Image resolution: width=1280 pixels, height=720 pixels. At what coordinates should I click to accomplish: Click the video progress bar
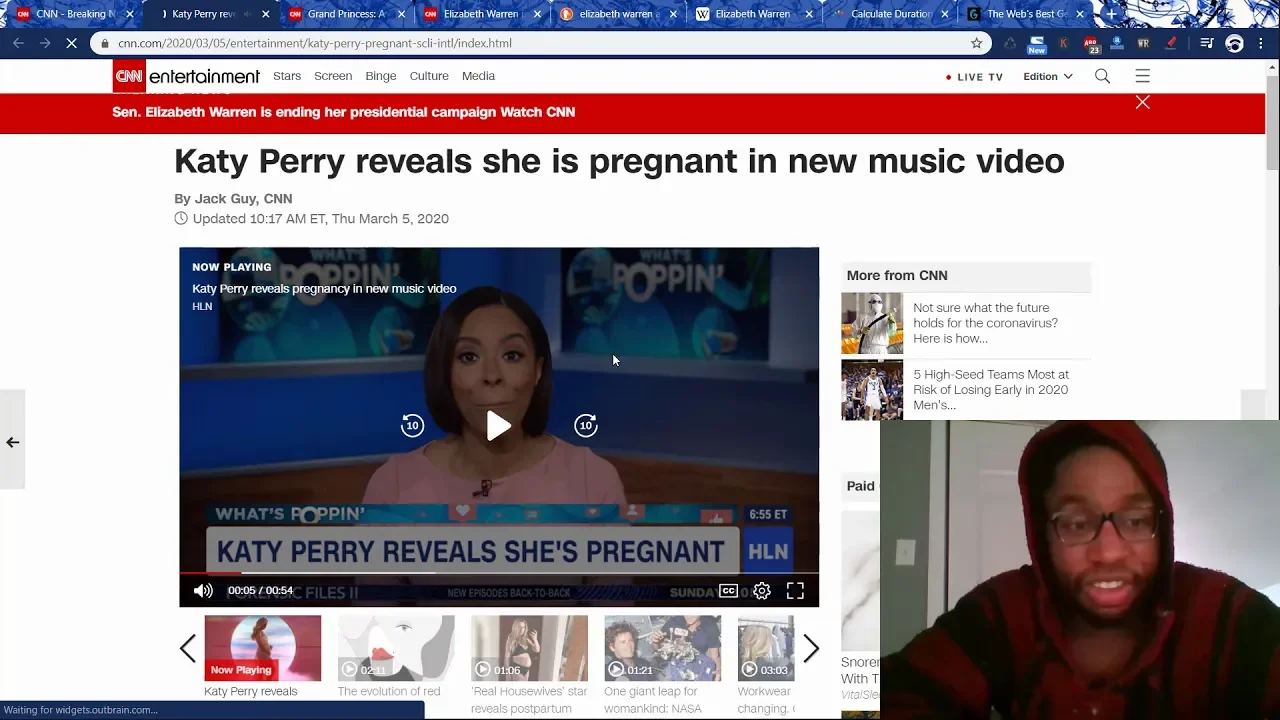[x=499, y=573]
